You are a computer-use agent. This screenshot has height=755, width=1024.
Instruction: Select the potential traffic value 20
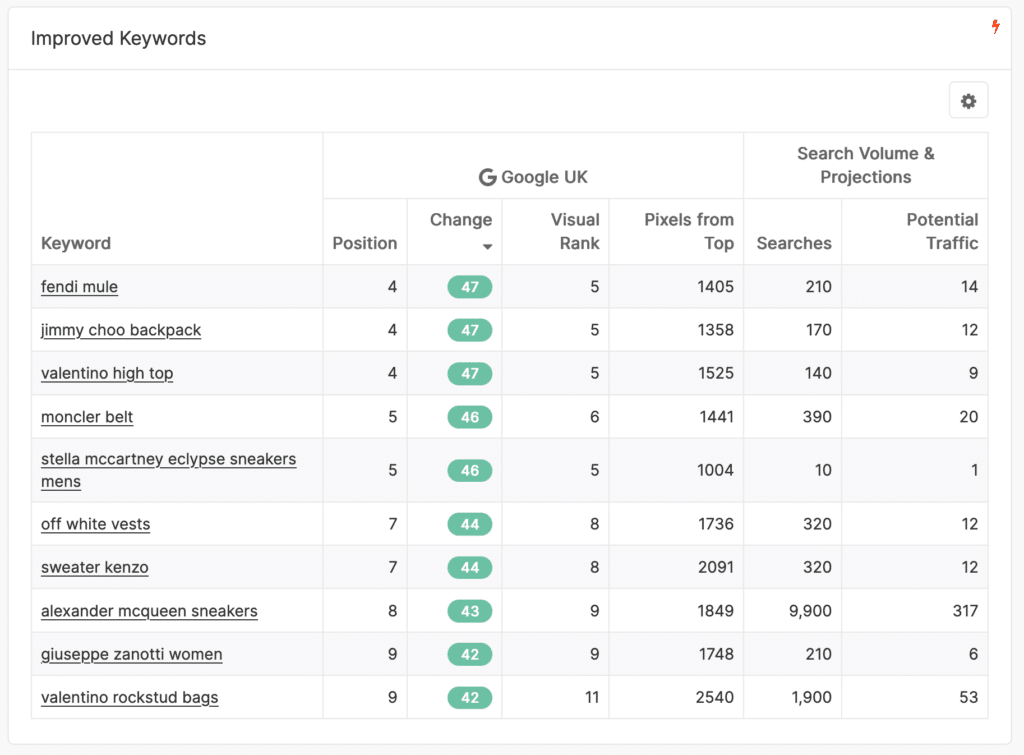968,417
